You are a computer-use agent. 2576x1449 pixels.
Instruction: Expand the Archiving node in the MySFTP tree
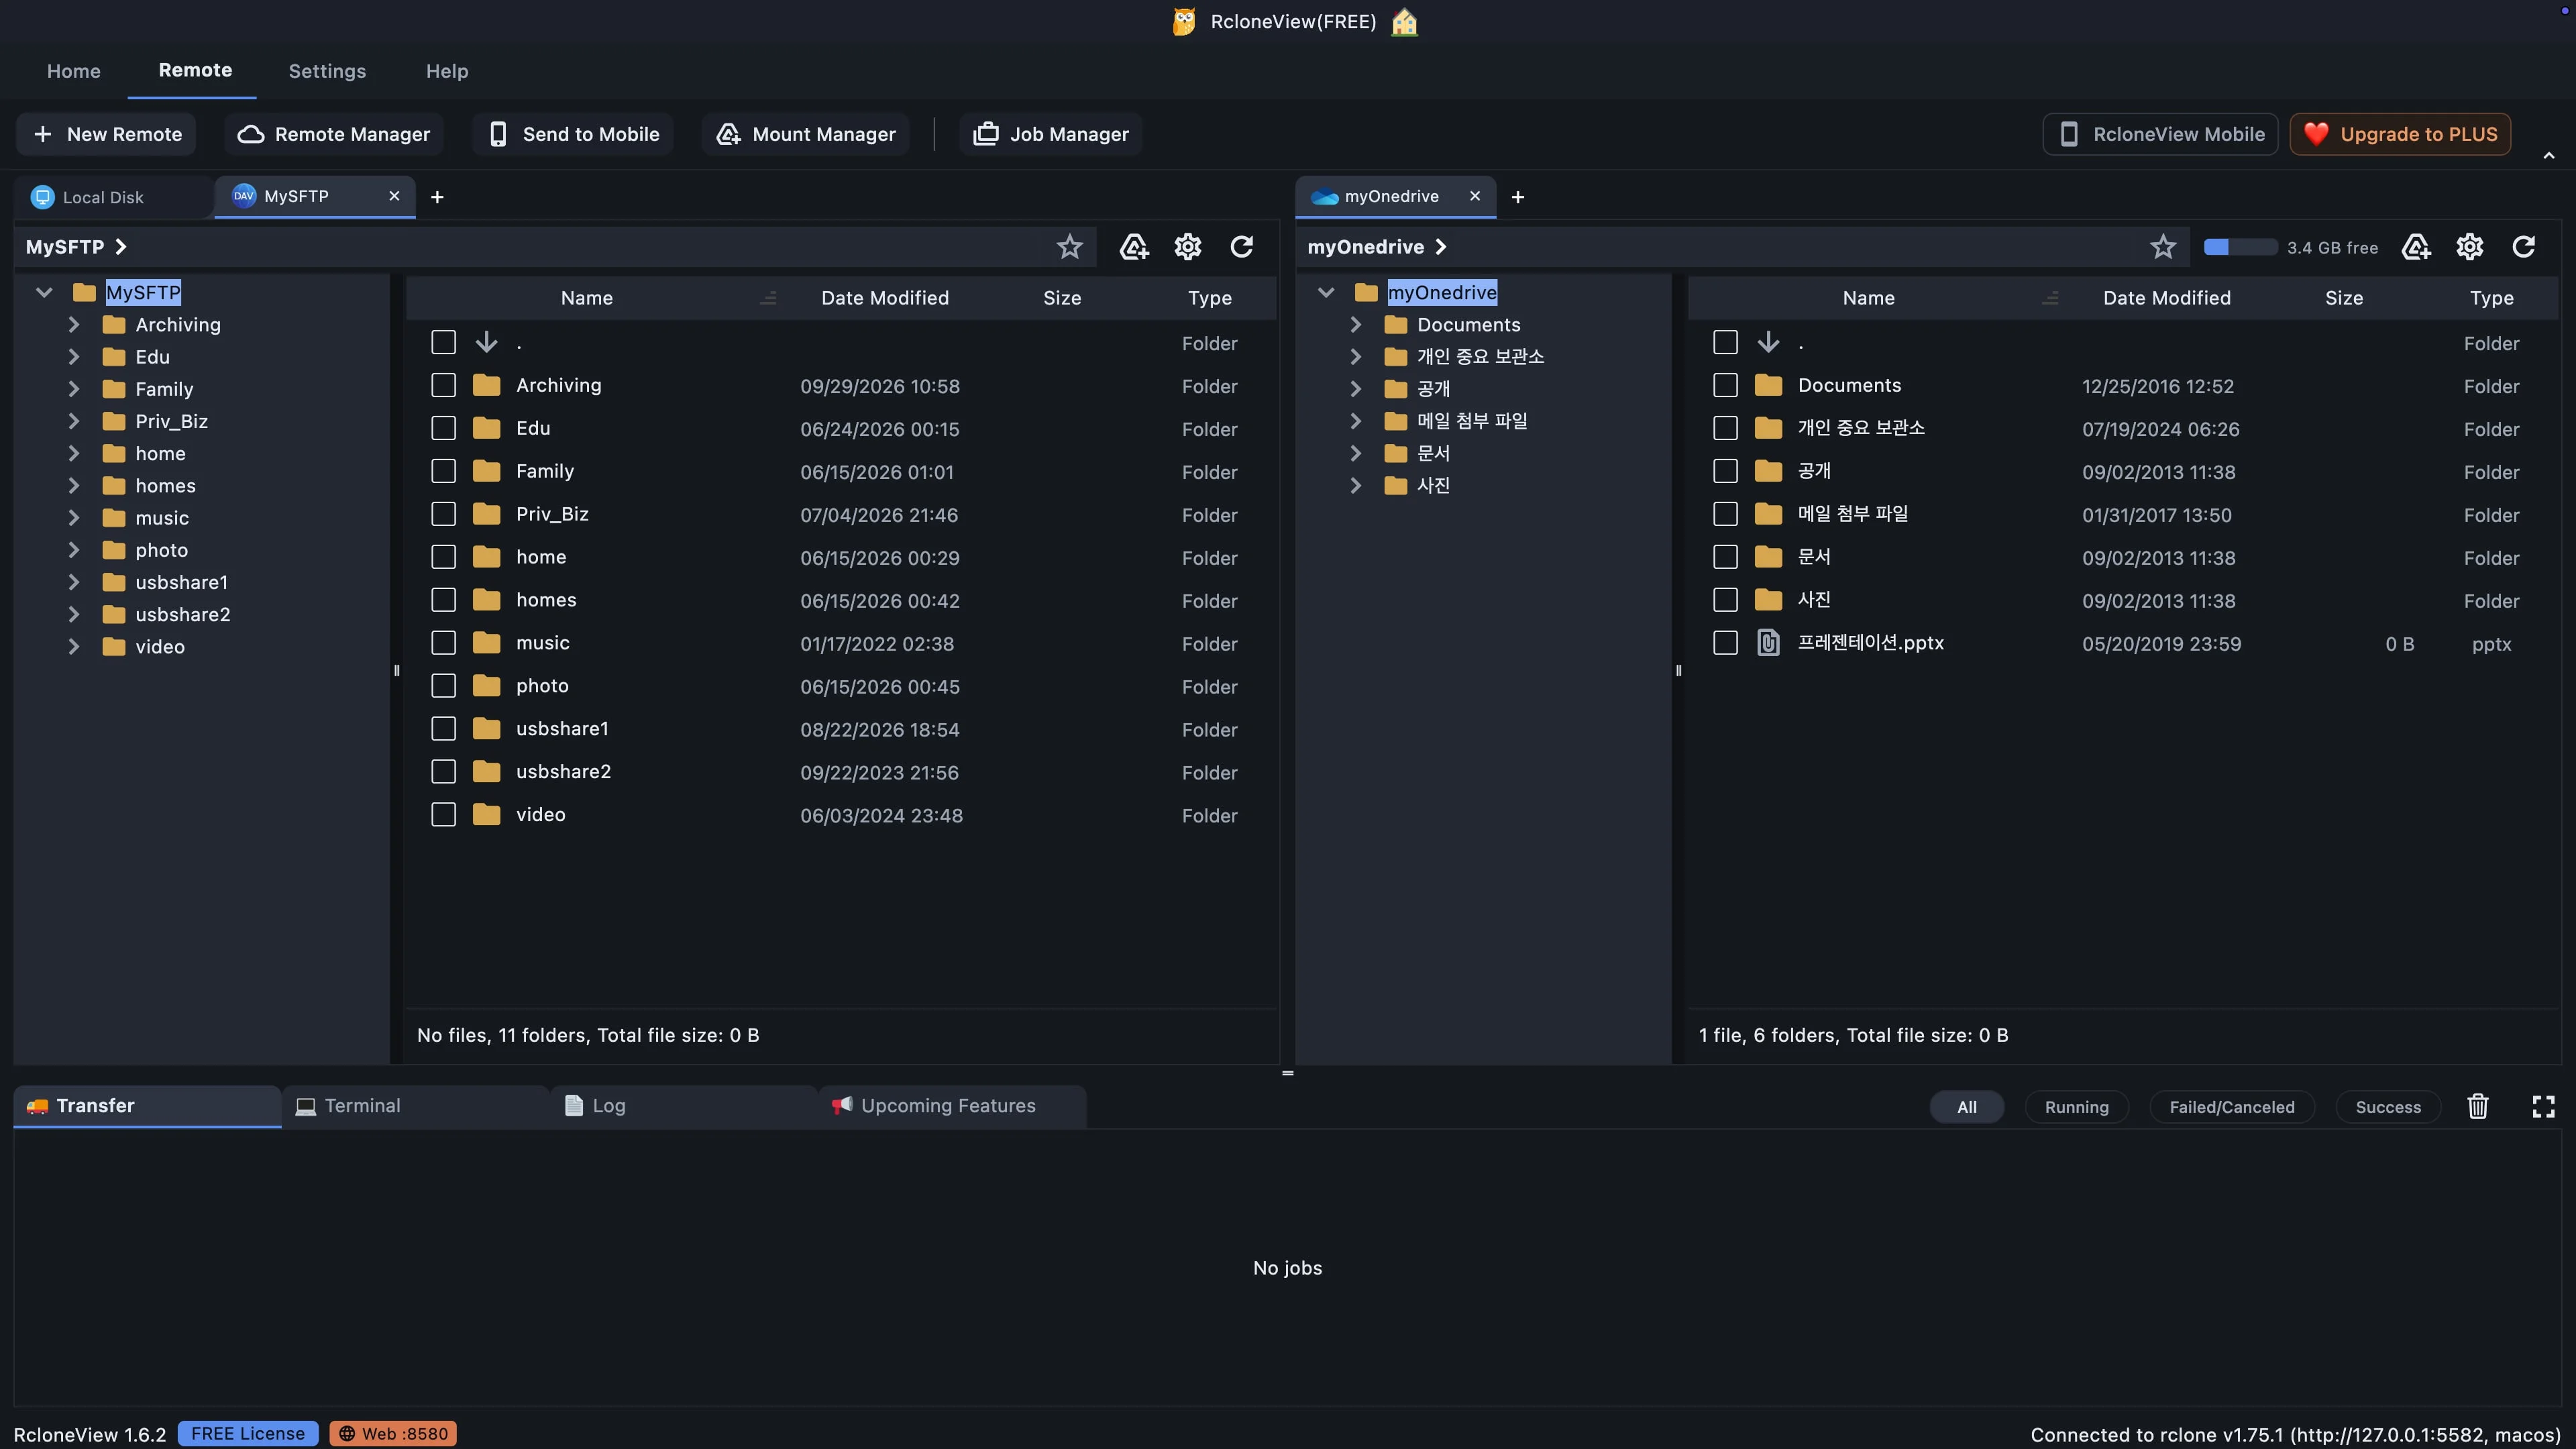coord(73,325)
